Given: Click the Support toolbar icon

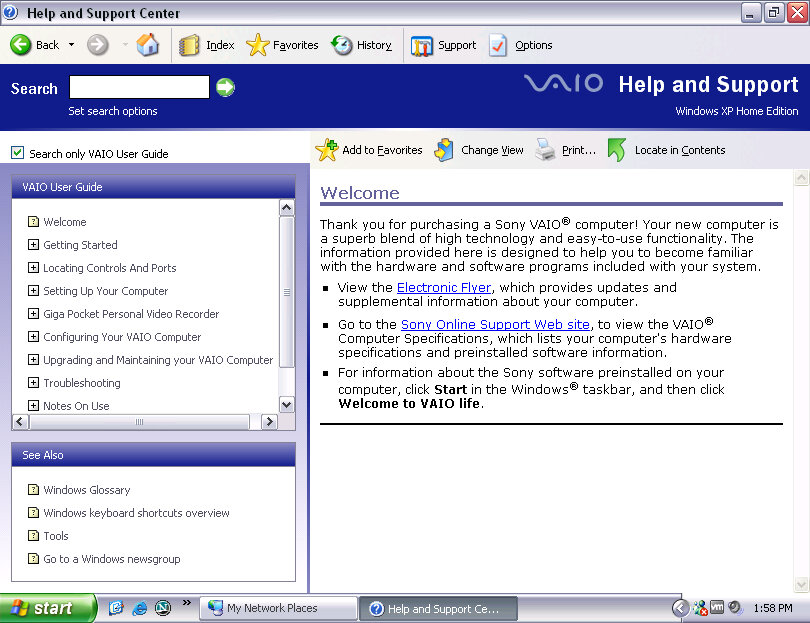Looking at the screenshot, I should [x=422, y=45].
